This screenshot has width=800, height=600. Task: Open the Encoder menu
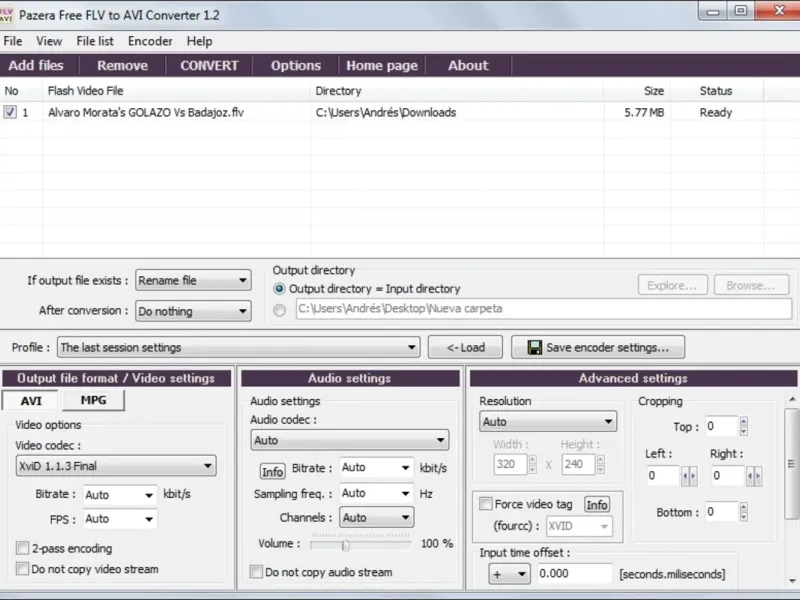pos(150,41)
